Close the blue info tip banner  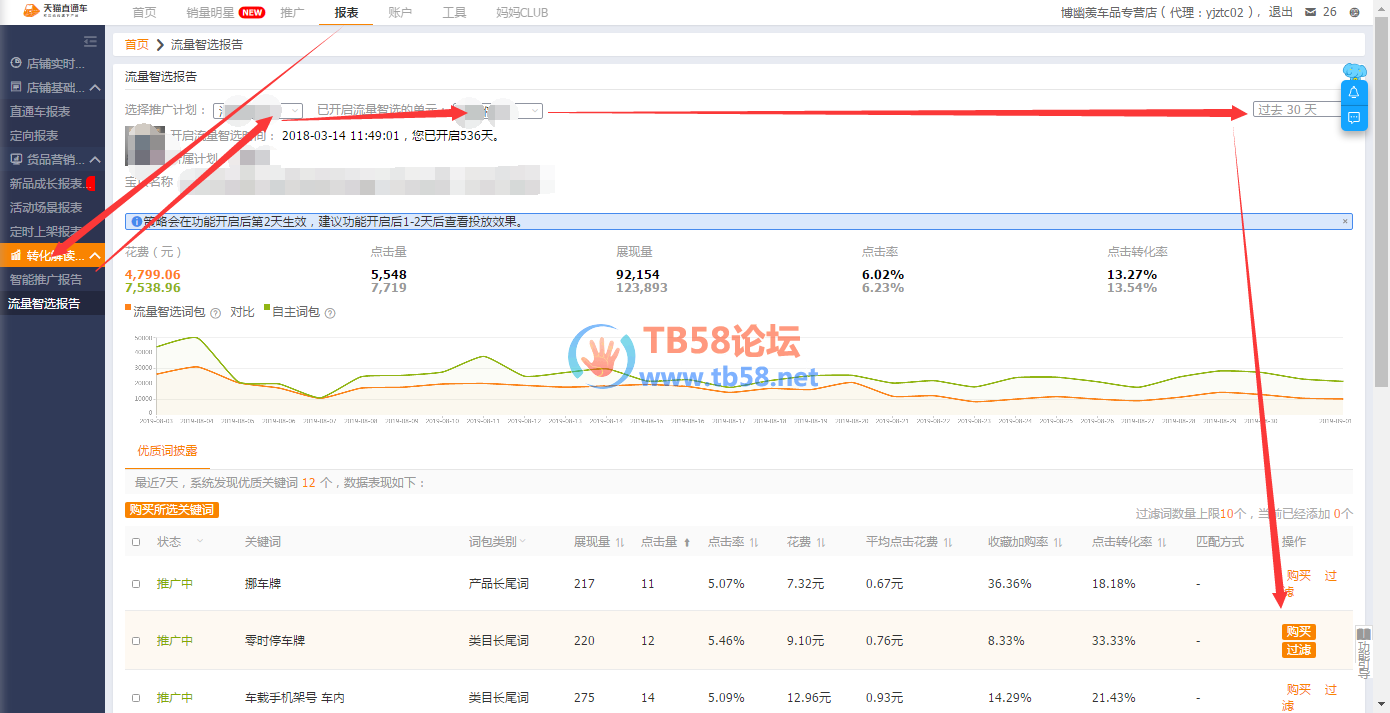tap(1344, 221)
